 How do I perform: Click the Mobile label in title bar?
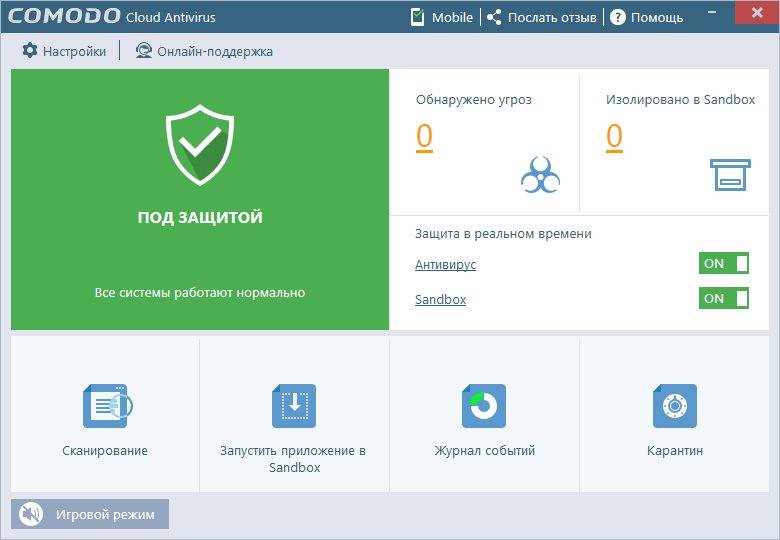[x=452, y=17]
